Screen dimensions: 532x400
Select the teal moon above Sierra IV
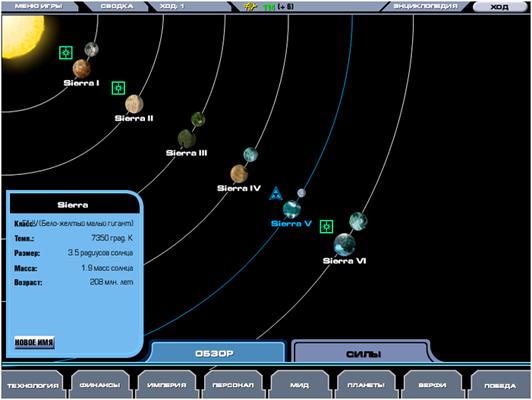click(250, 154)
